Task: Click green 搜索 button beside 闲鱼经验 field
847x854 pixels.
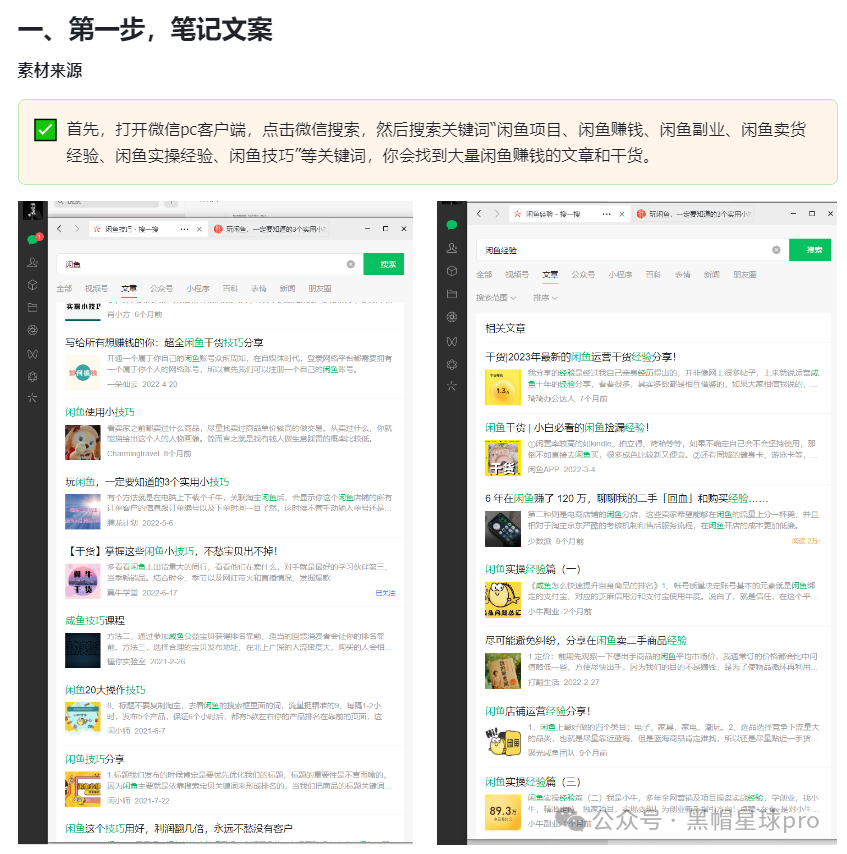Action: (x=810, y=250)
